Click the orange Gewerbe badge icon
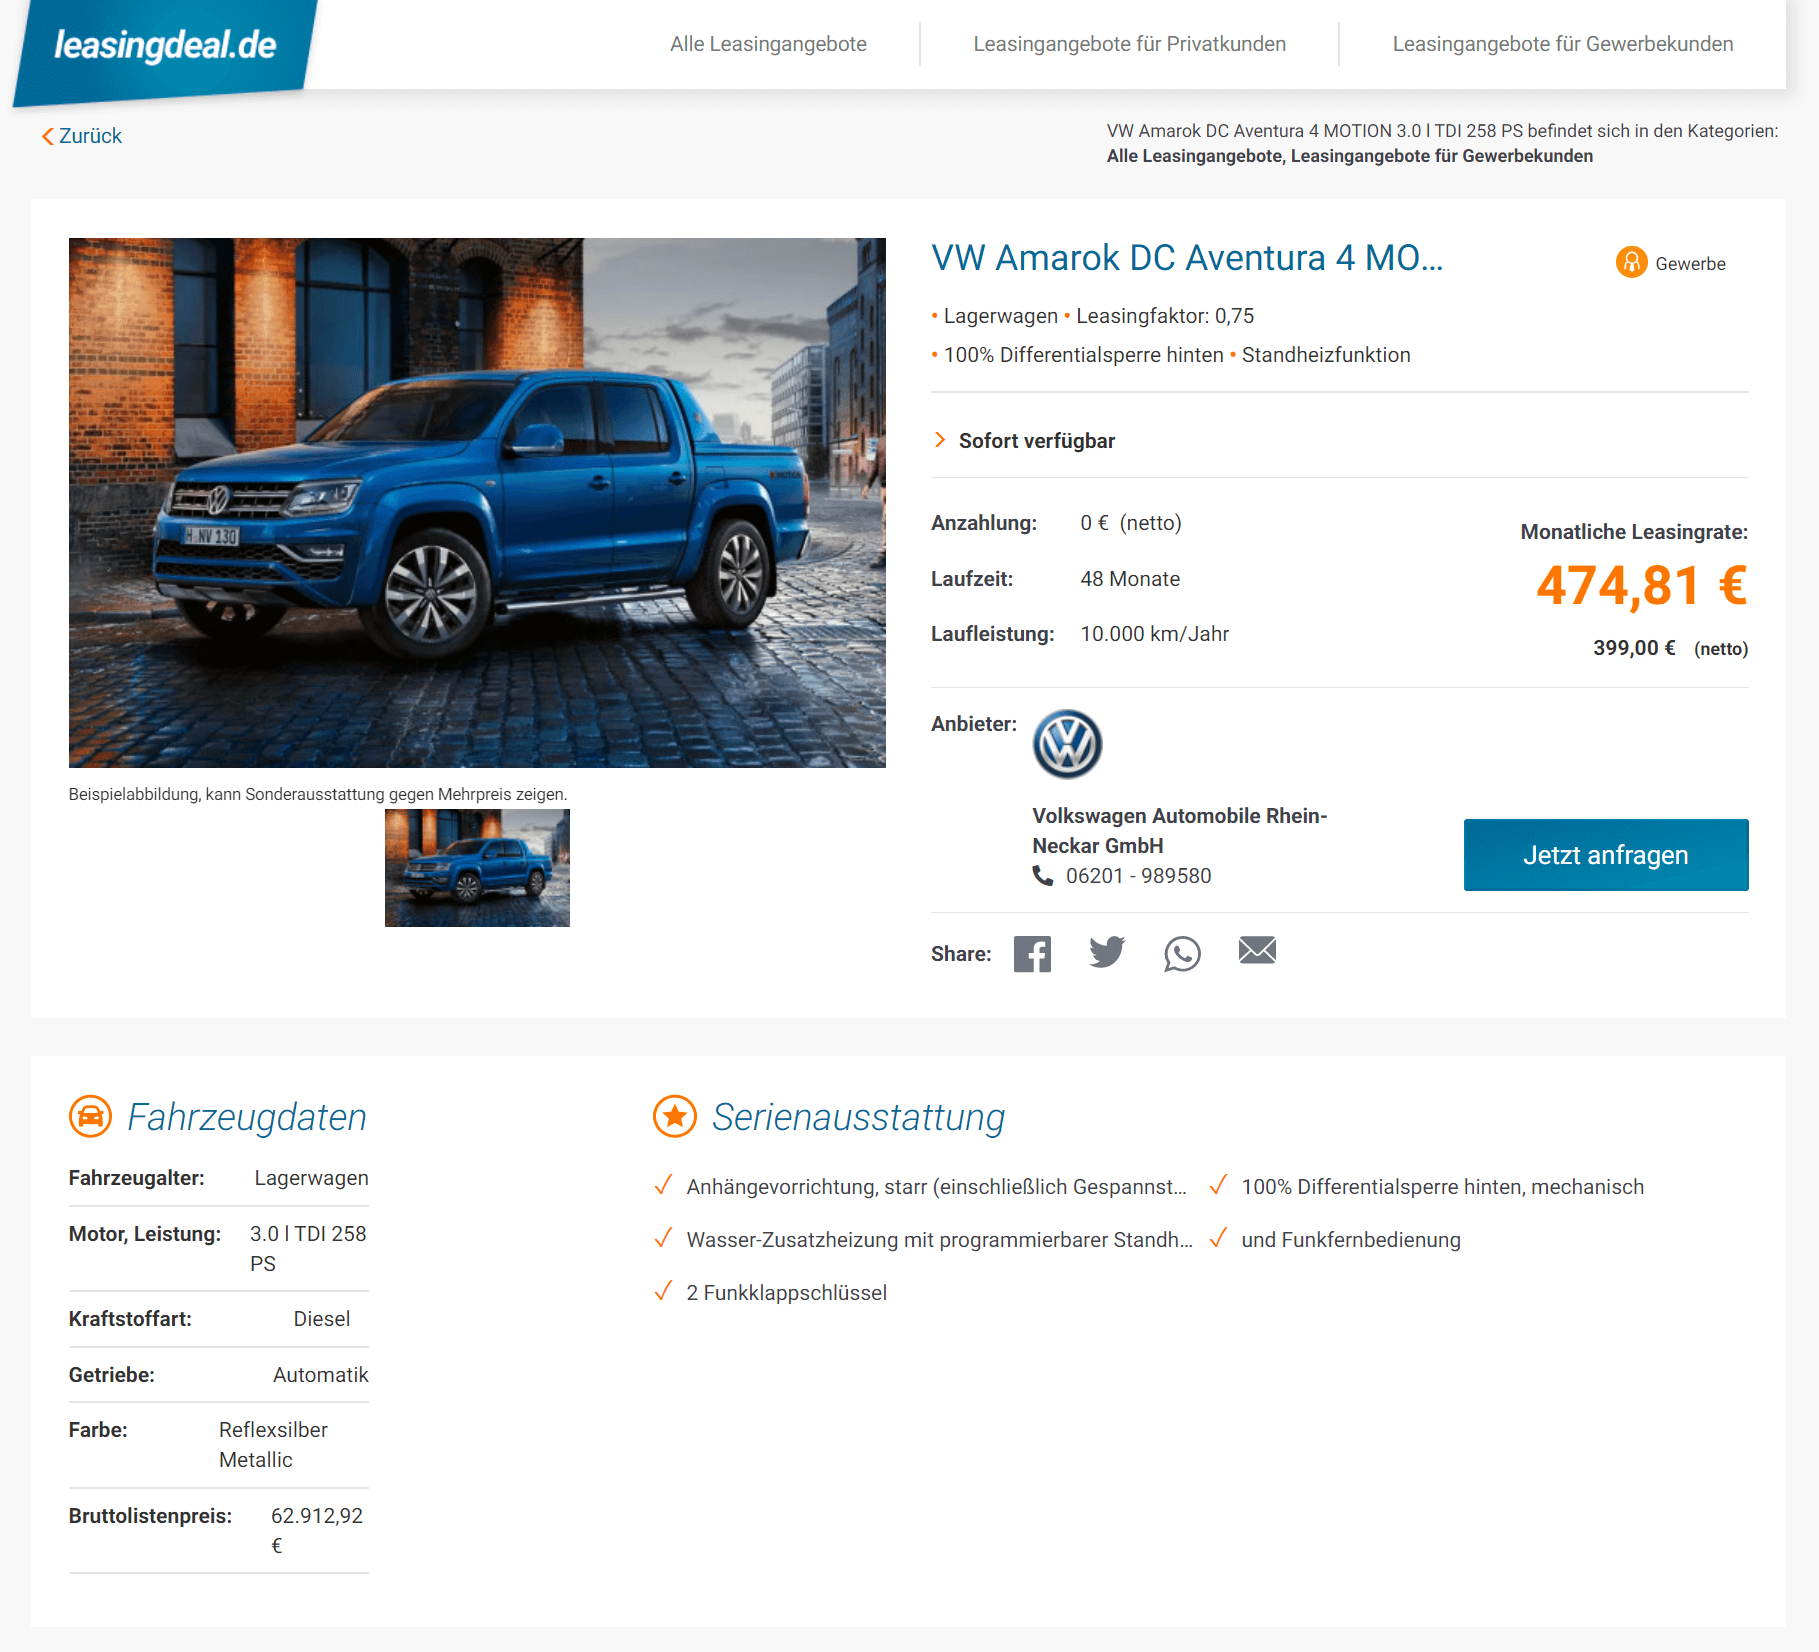The height and width of the screenshot is (1652, 1819). pyautogui.click(x=1631, y=262)
